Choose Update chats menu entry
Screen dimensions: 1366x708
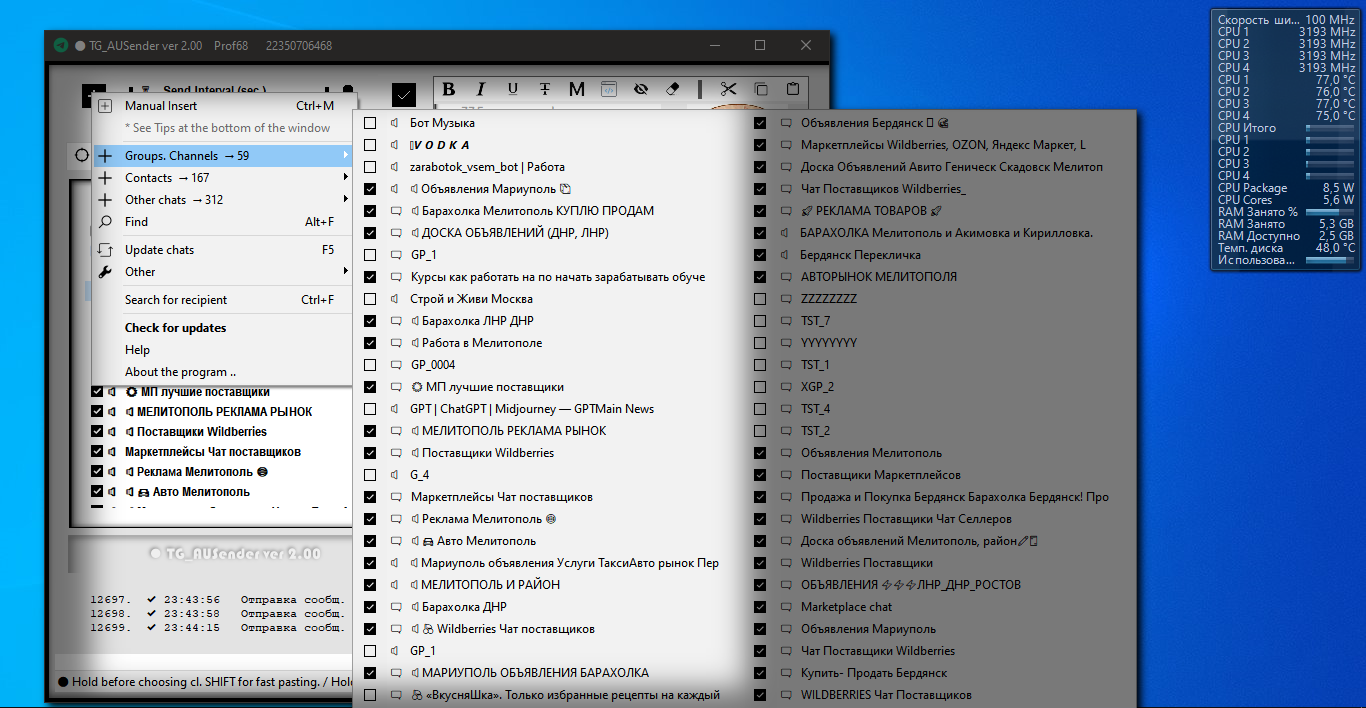click(222, 250)
